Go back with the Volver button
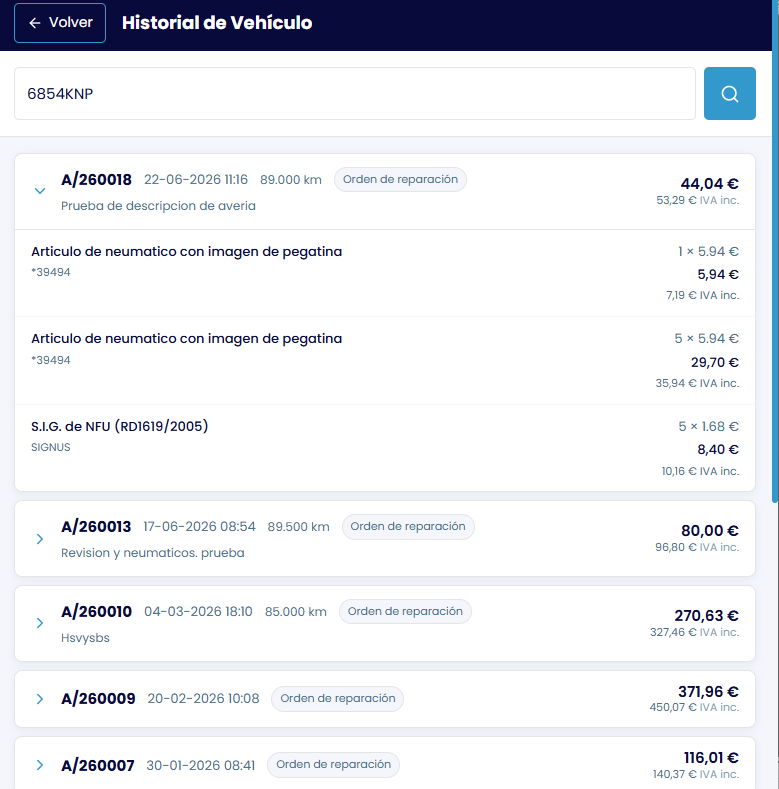Image resolution: width=779 pixels, height=789 pixels. (60, 23)
